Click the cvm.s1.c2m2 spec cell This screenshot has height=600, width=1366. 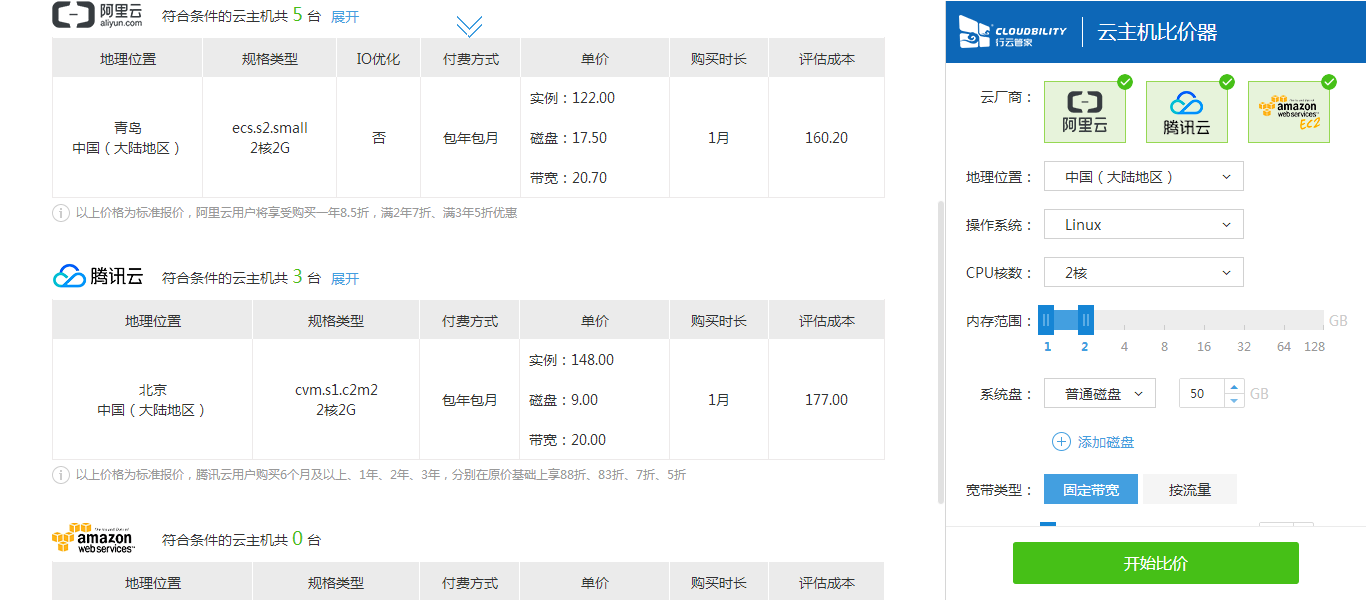tap(336, 400)
